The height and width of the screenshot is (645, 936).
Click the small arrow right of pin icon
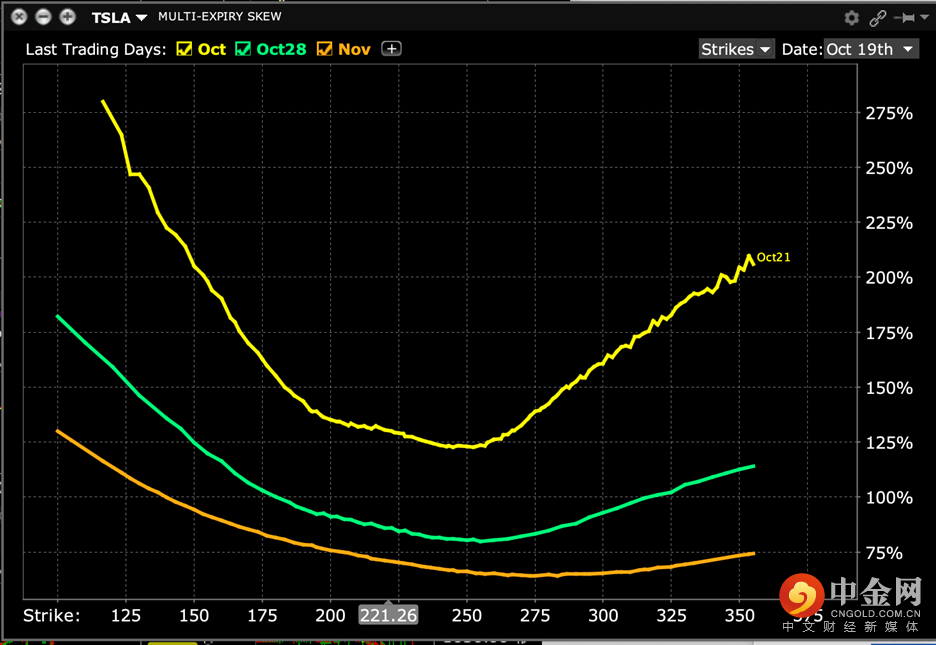[x=925, y=18]
